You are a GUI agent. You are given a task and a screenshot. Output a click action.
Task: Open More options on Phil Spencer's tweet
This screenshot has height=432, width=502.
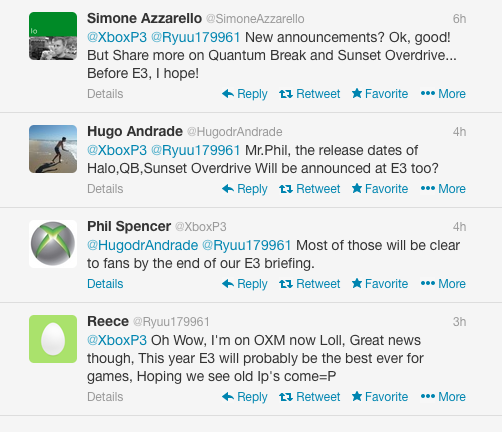[x=443, y=284]
